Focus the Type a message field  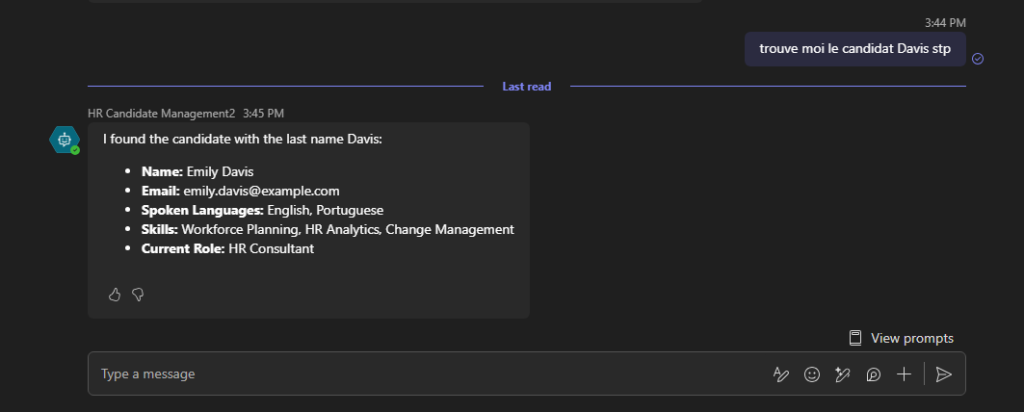[420, 374]
